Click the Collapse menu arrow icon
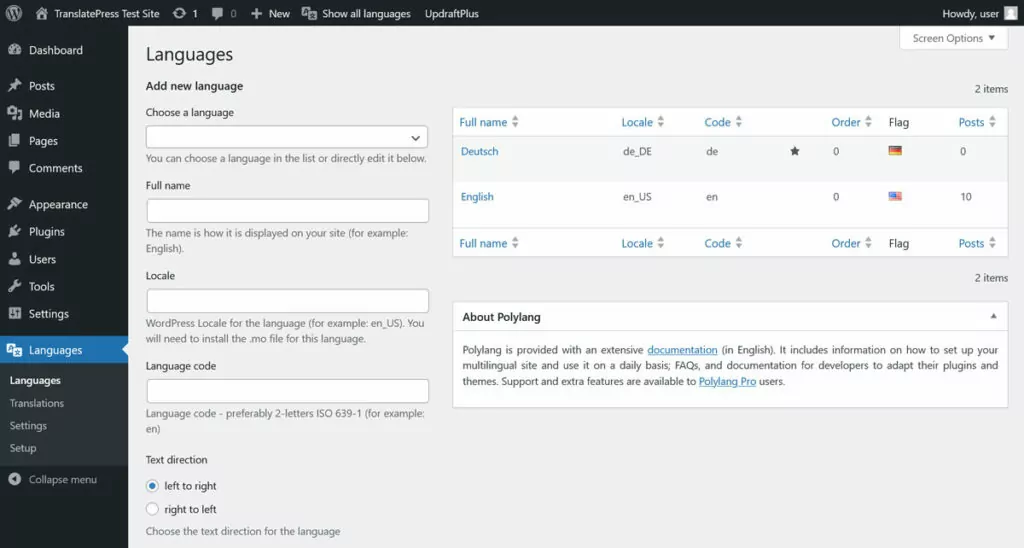Viewport: 1024px width, 548px height. pyautogui.click(x=14, y=479)
